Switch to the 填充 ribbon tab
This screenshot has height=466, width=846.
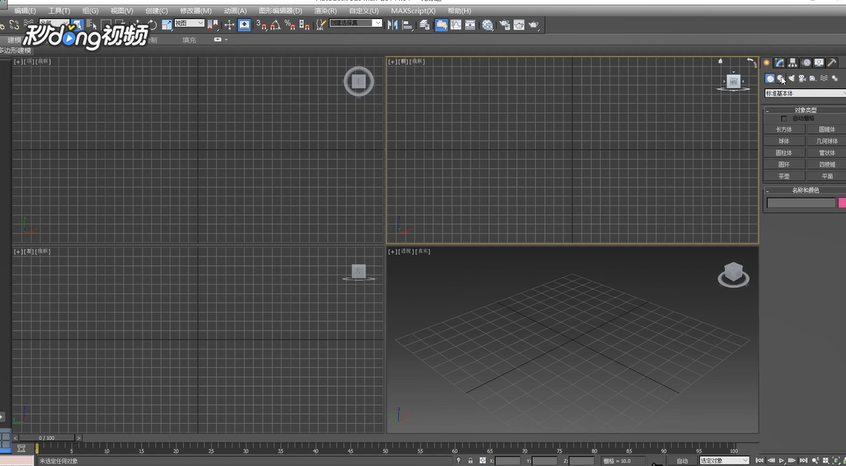point(189,40)
